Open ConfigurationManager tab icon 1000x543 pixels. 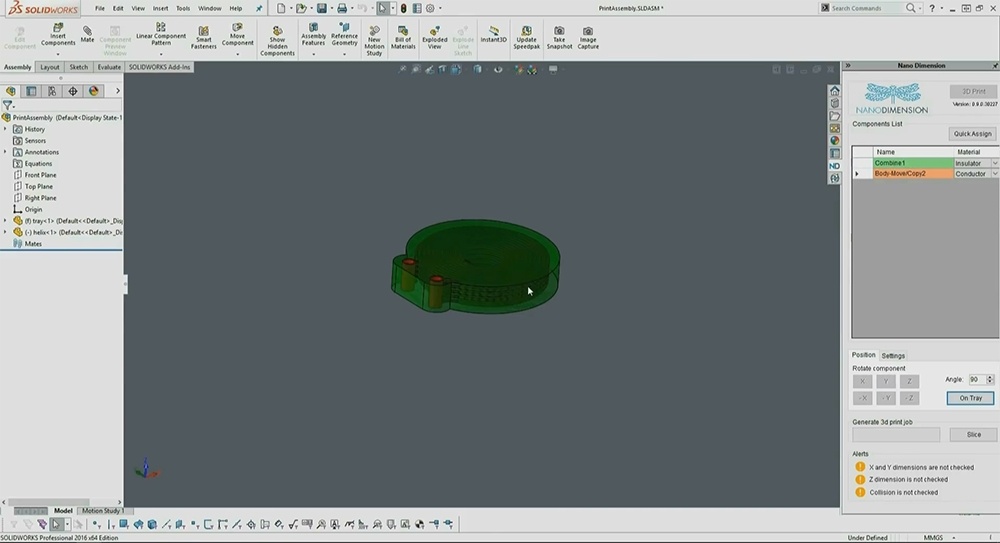[52, 91]
